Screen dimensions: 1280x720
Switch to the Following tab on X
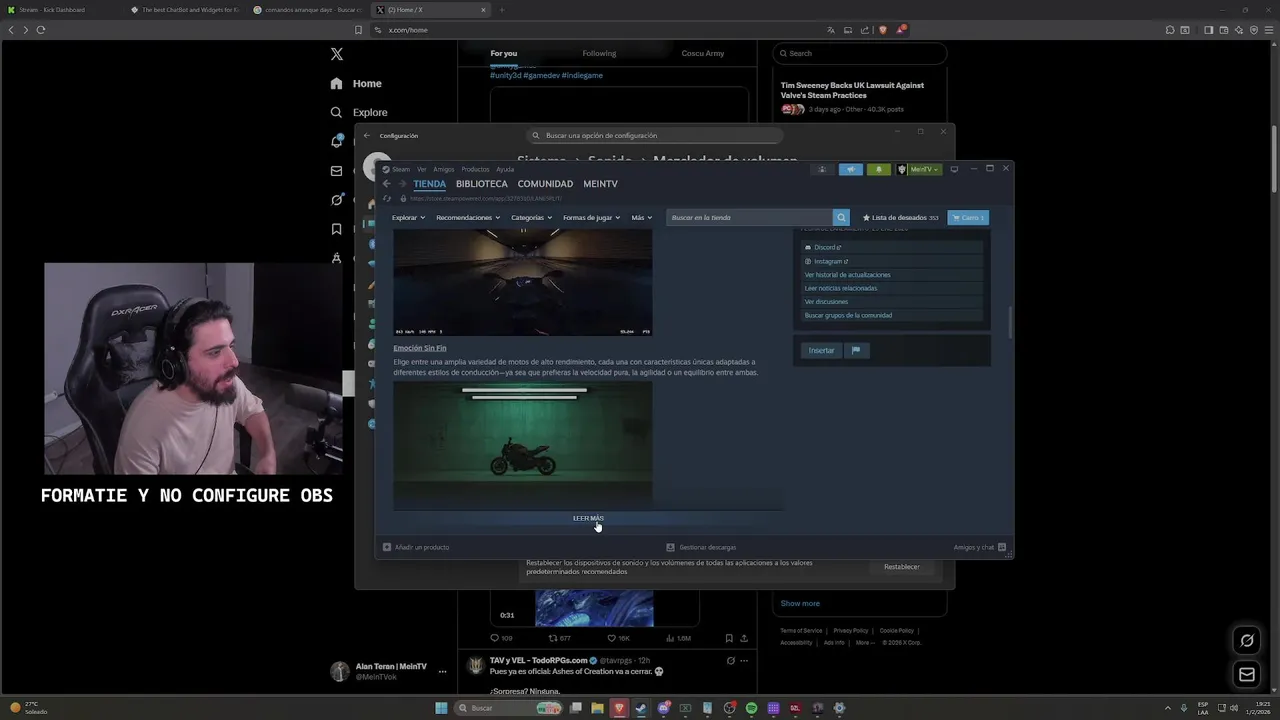point(599,53)
